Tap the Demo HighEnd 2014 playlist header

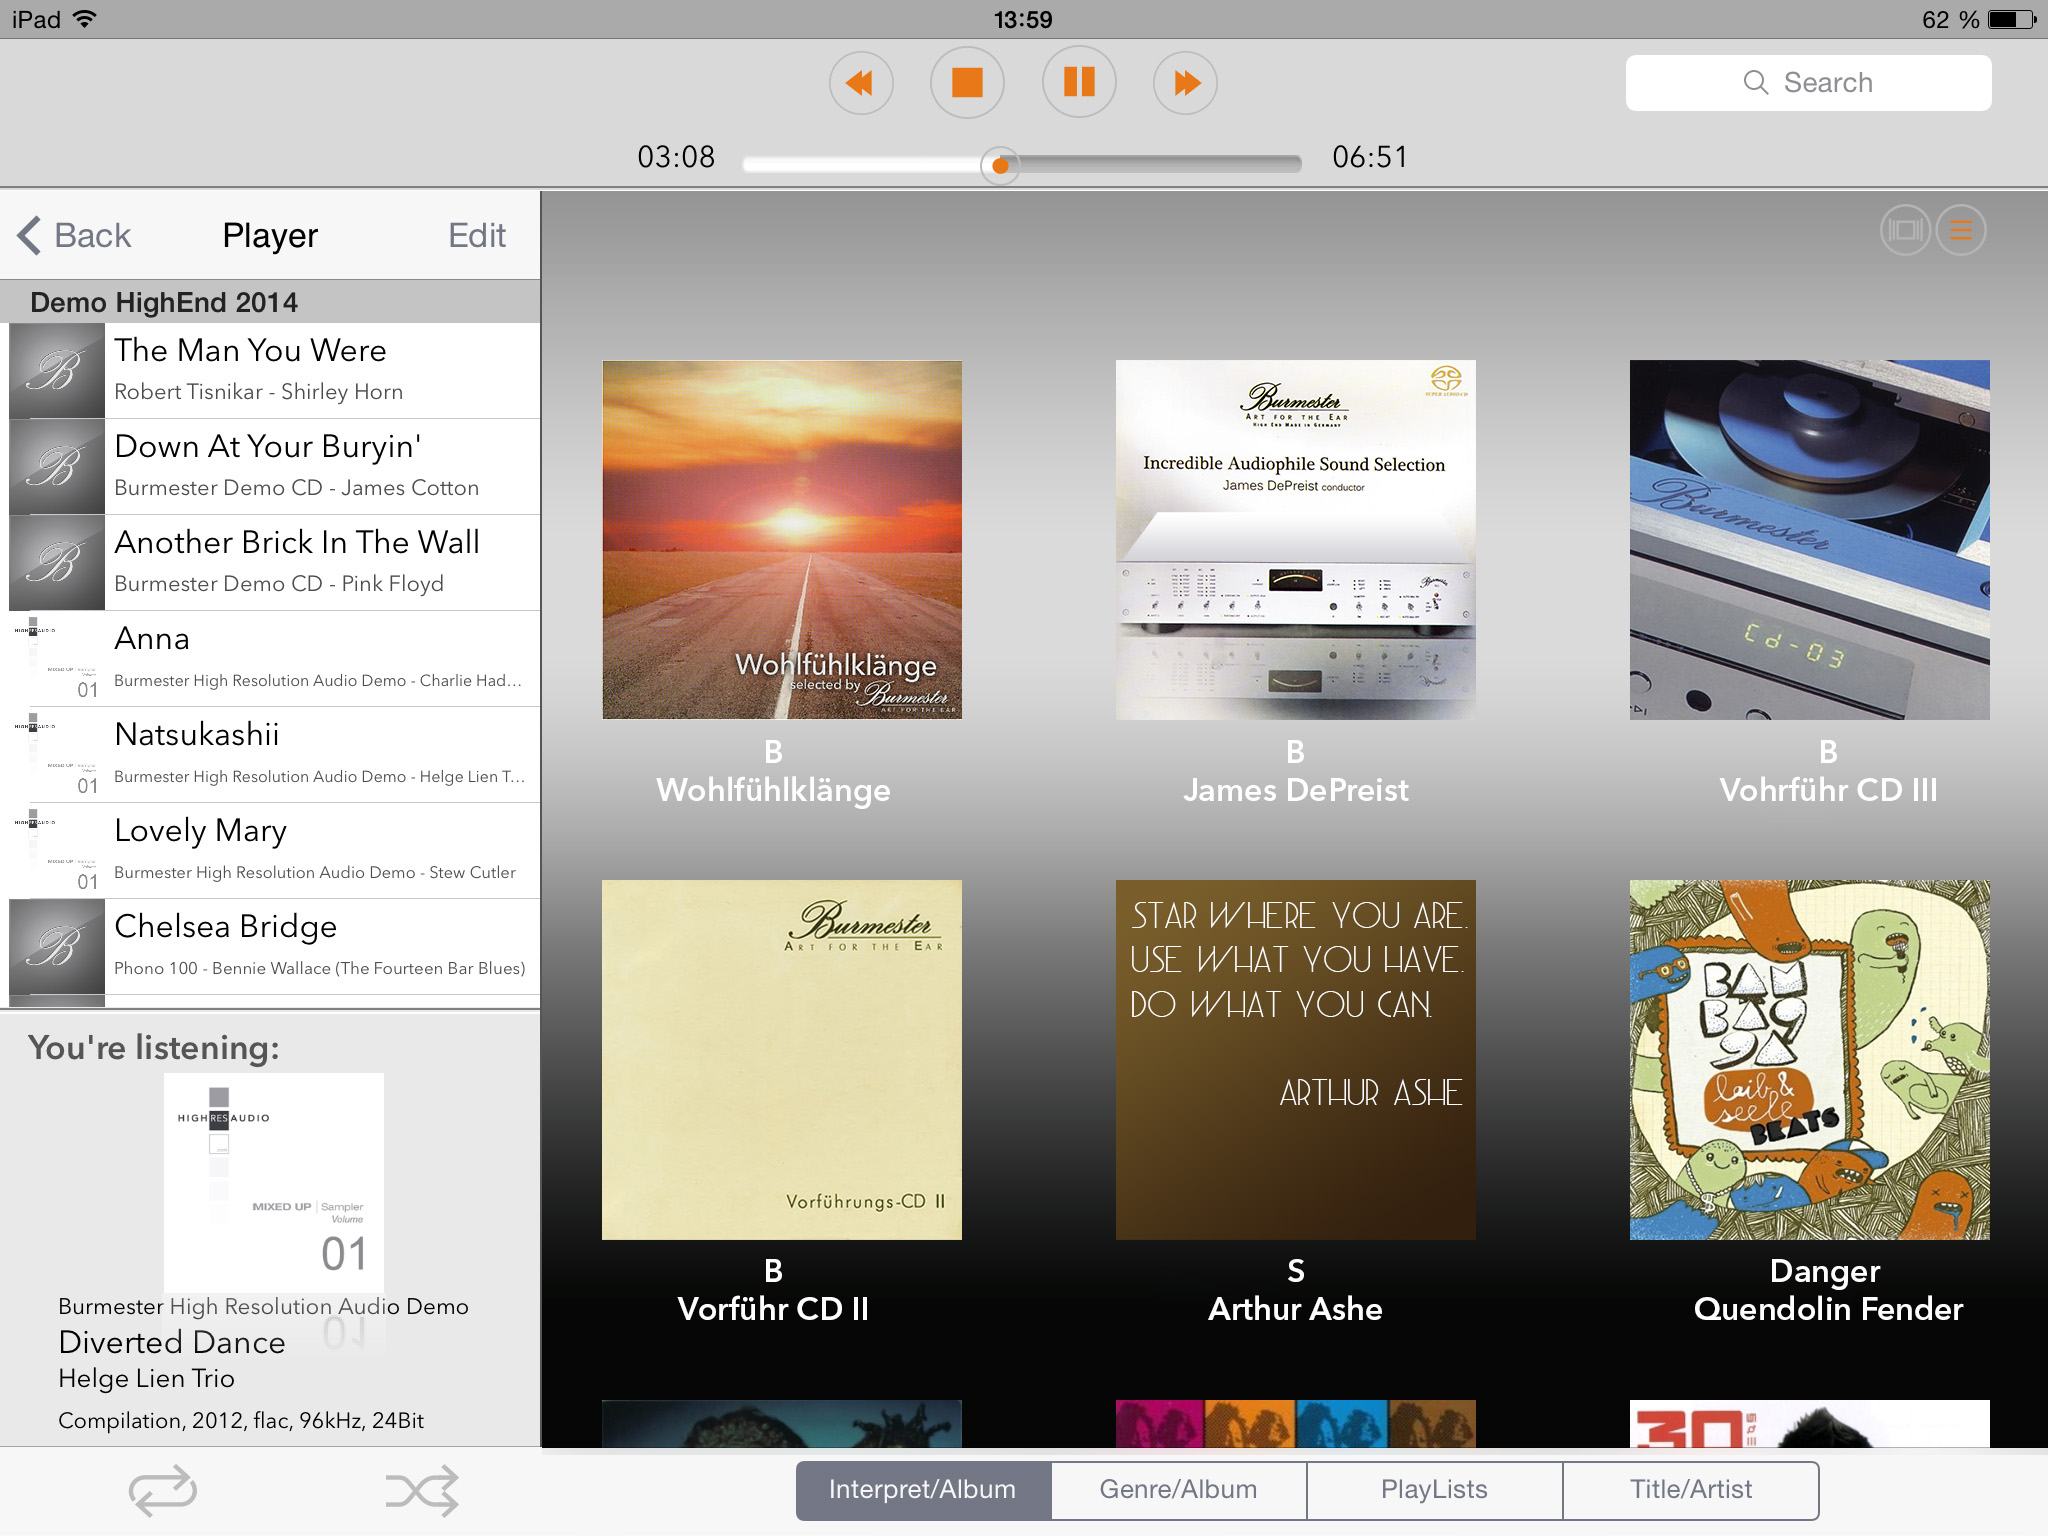[270, 302]
